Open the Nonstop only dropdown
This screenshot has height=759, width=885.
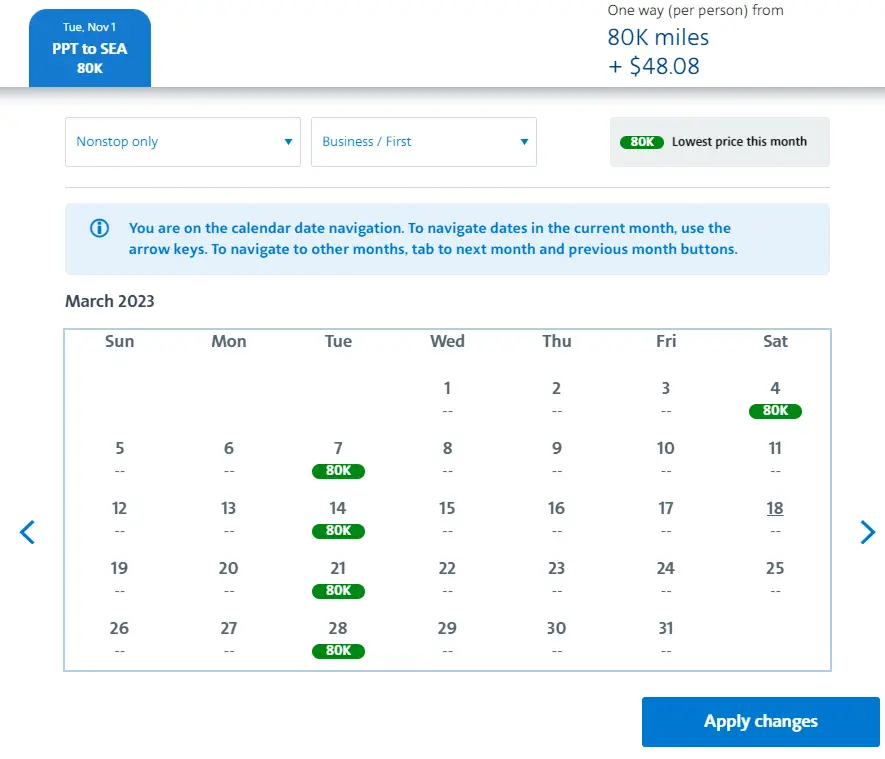183,142
